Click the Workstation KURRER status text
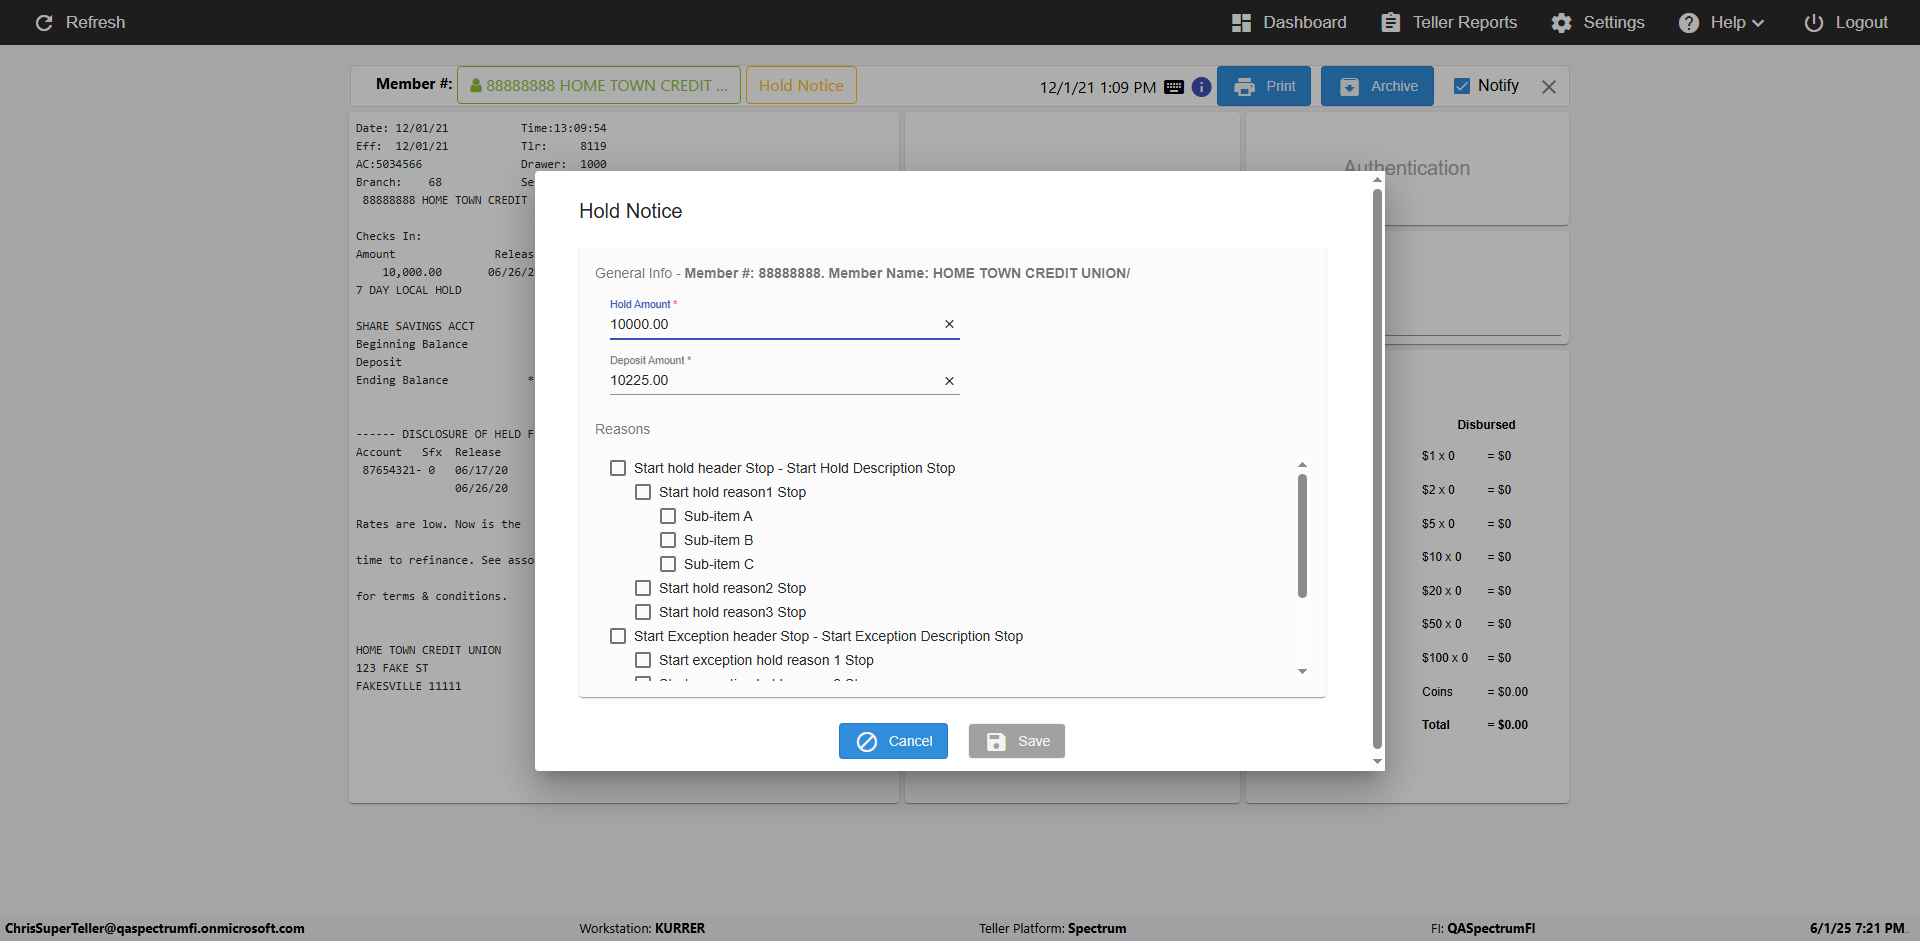The height and width of the screenshot is (941, 1920). 642,928
